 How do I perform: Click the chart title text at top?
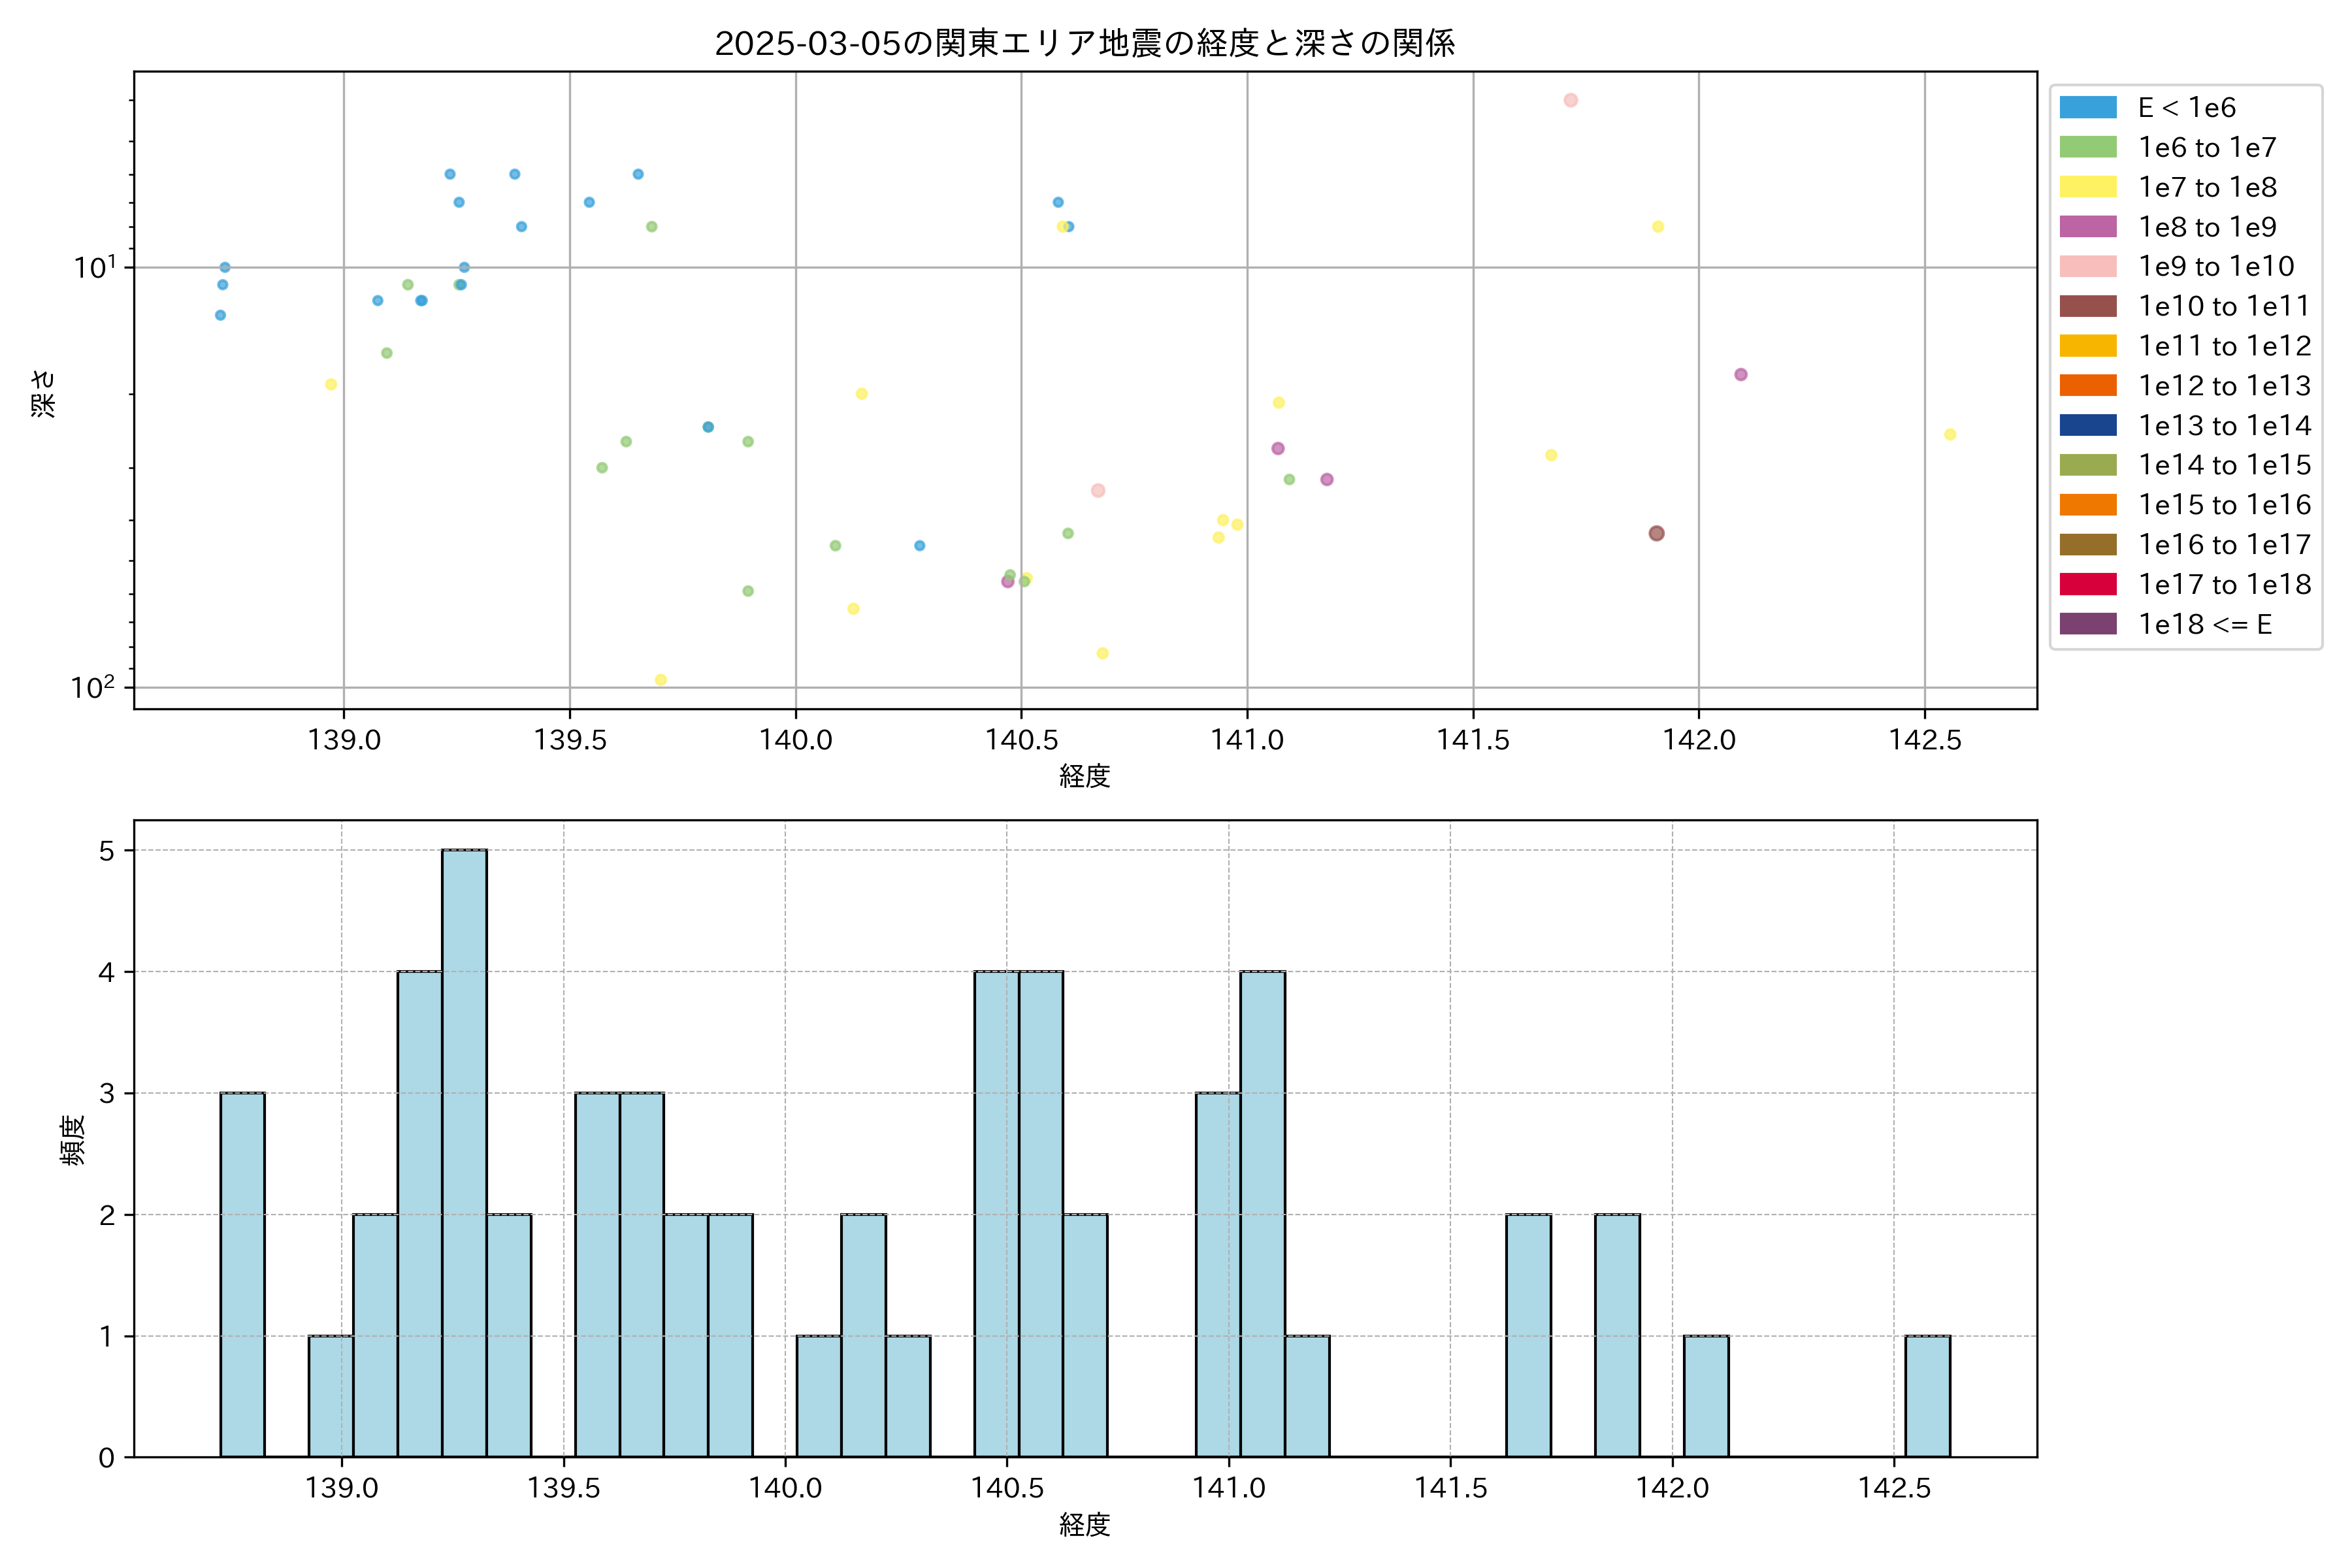click(x=1084, y=43)
